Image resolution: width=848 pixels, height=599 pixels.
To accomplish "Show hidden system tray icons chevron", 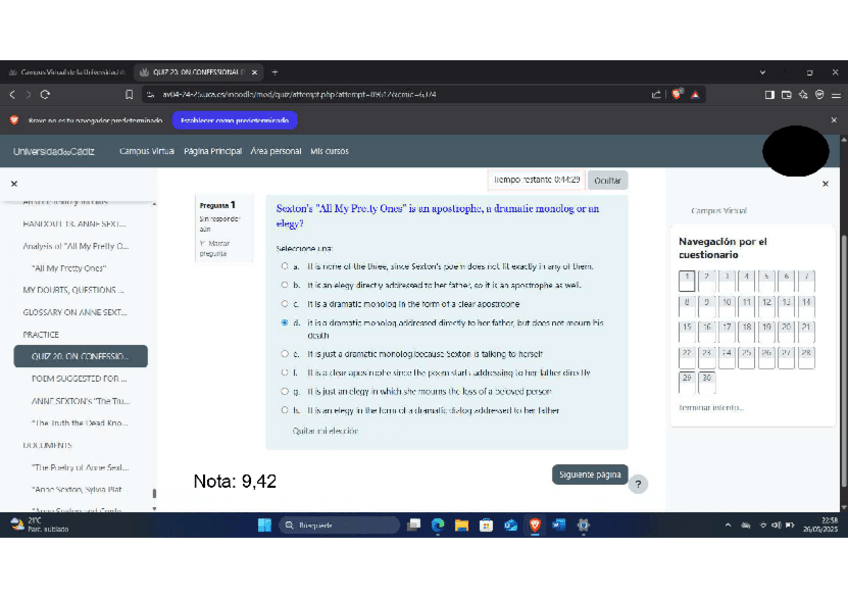I will (x=729, y=524).
